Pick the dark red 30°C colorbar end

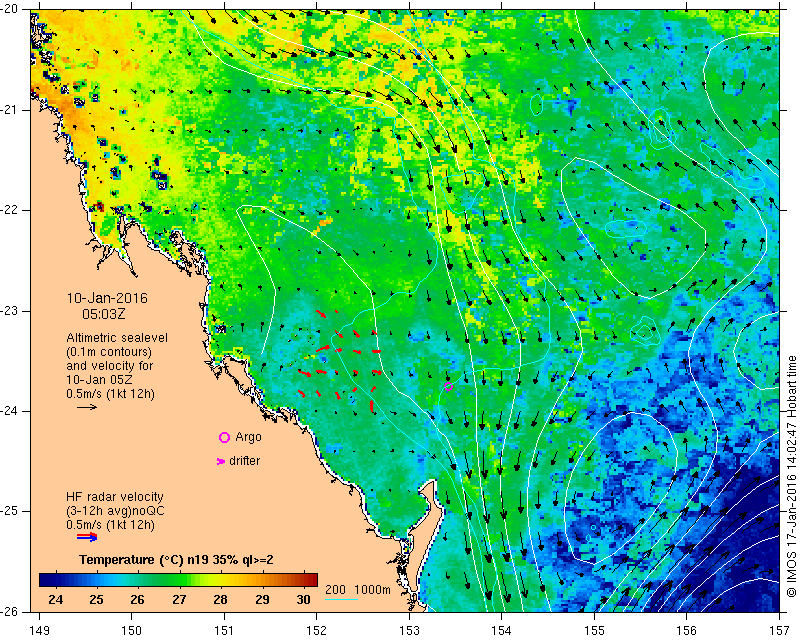[313, 580]
